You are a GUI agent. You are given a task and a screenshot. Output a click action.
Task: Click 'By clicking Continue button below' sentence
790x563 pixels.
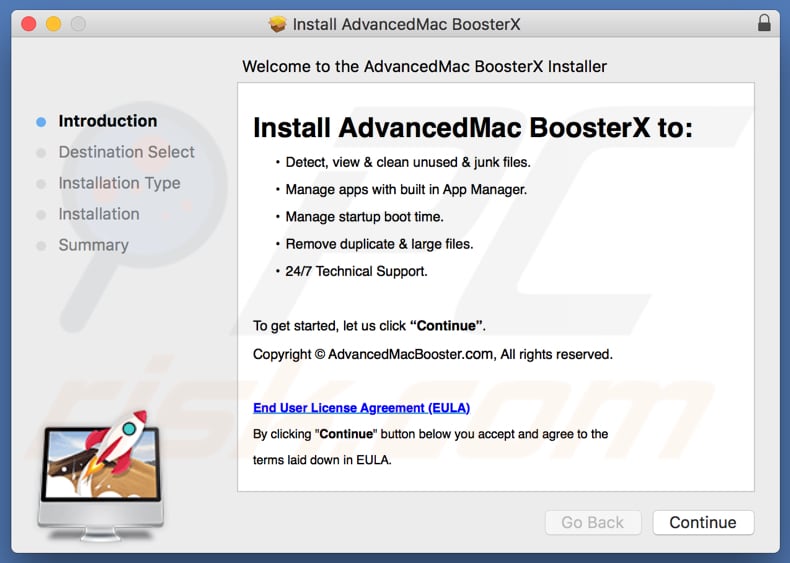[x=430, y=434]
